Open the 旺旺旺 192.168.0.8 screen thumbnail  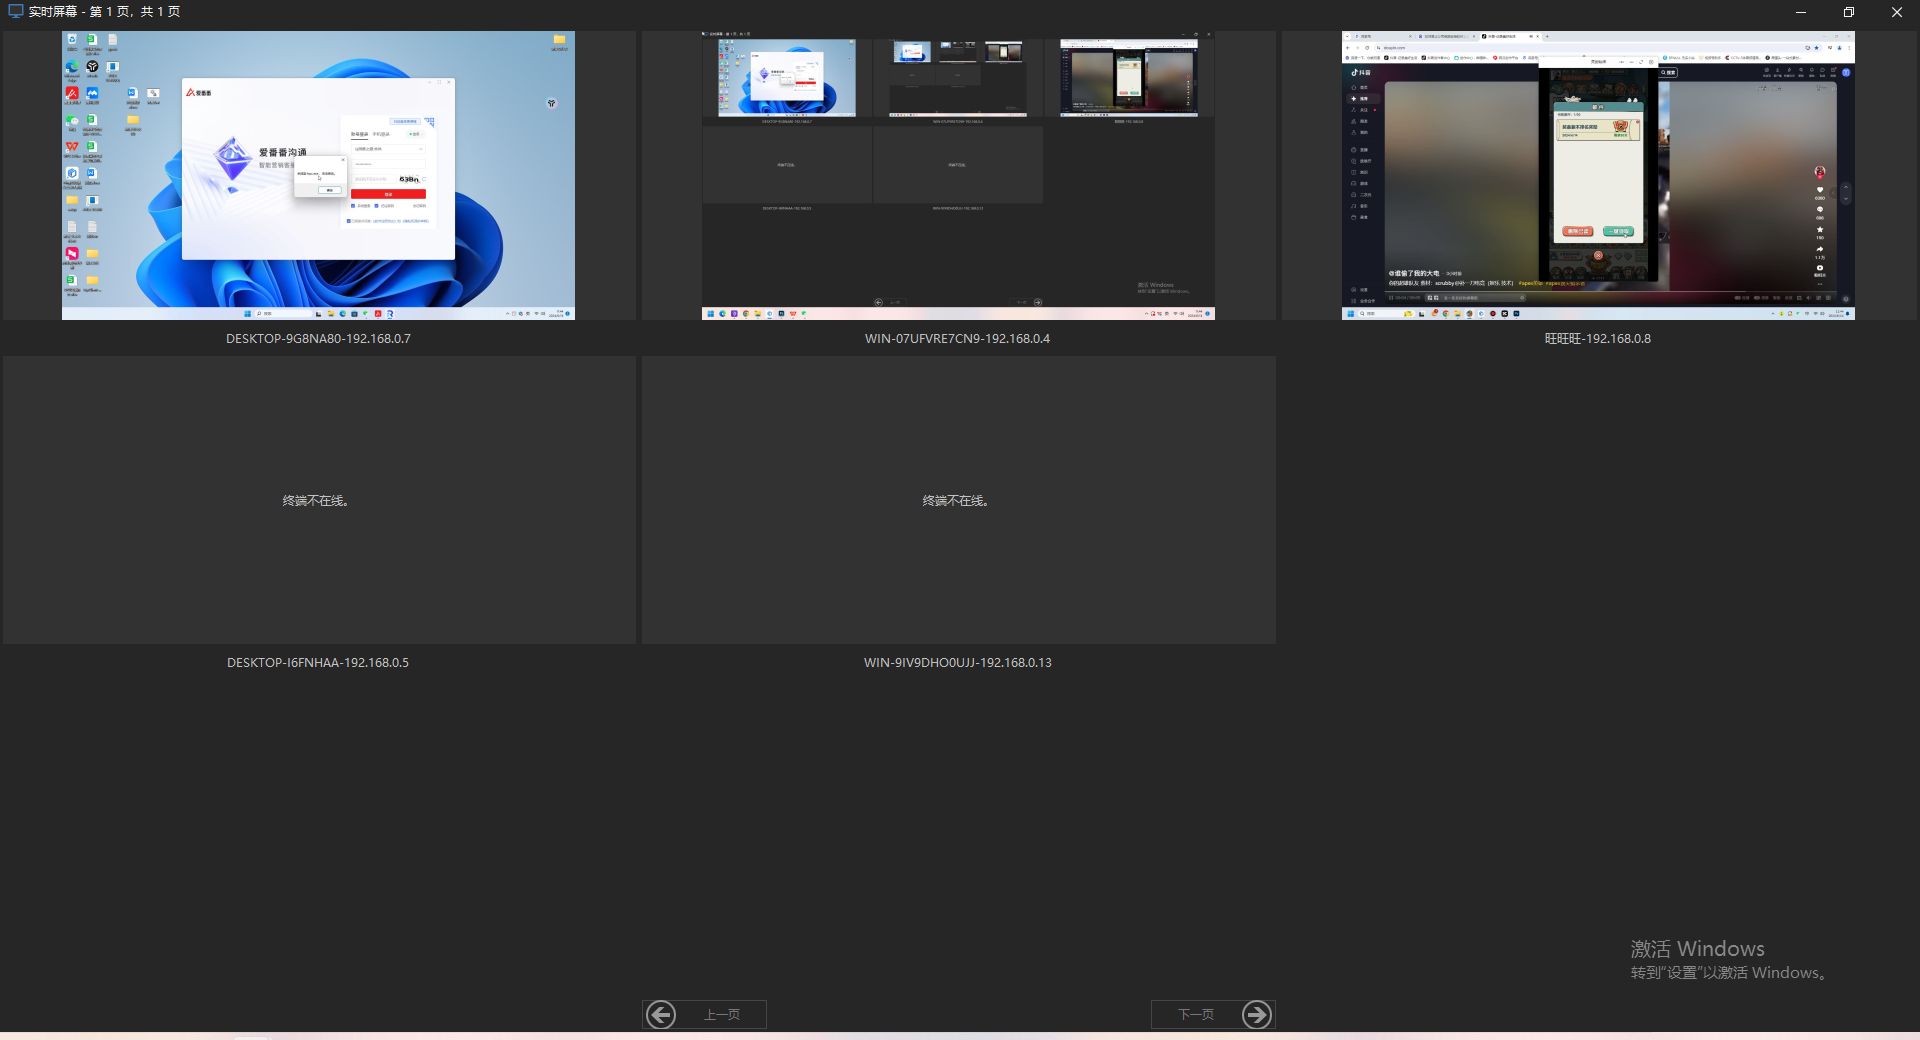click(1598, 175)
